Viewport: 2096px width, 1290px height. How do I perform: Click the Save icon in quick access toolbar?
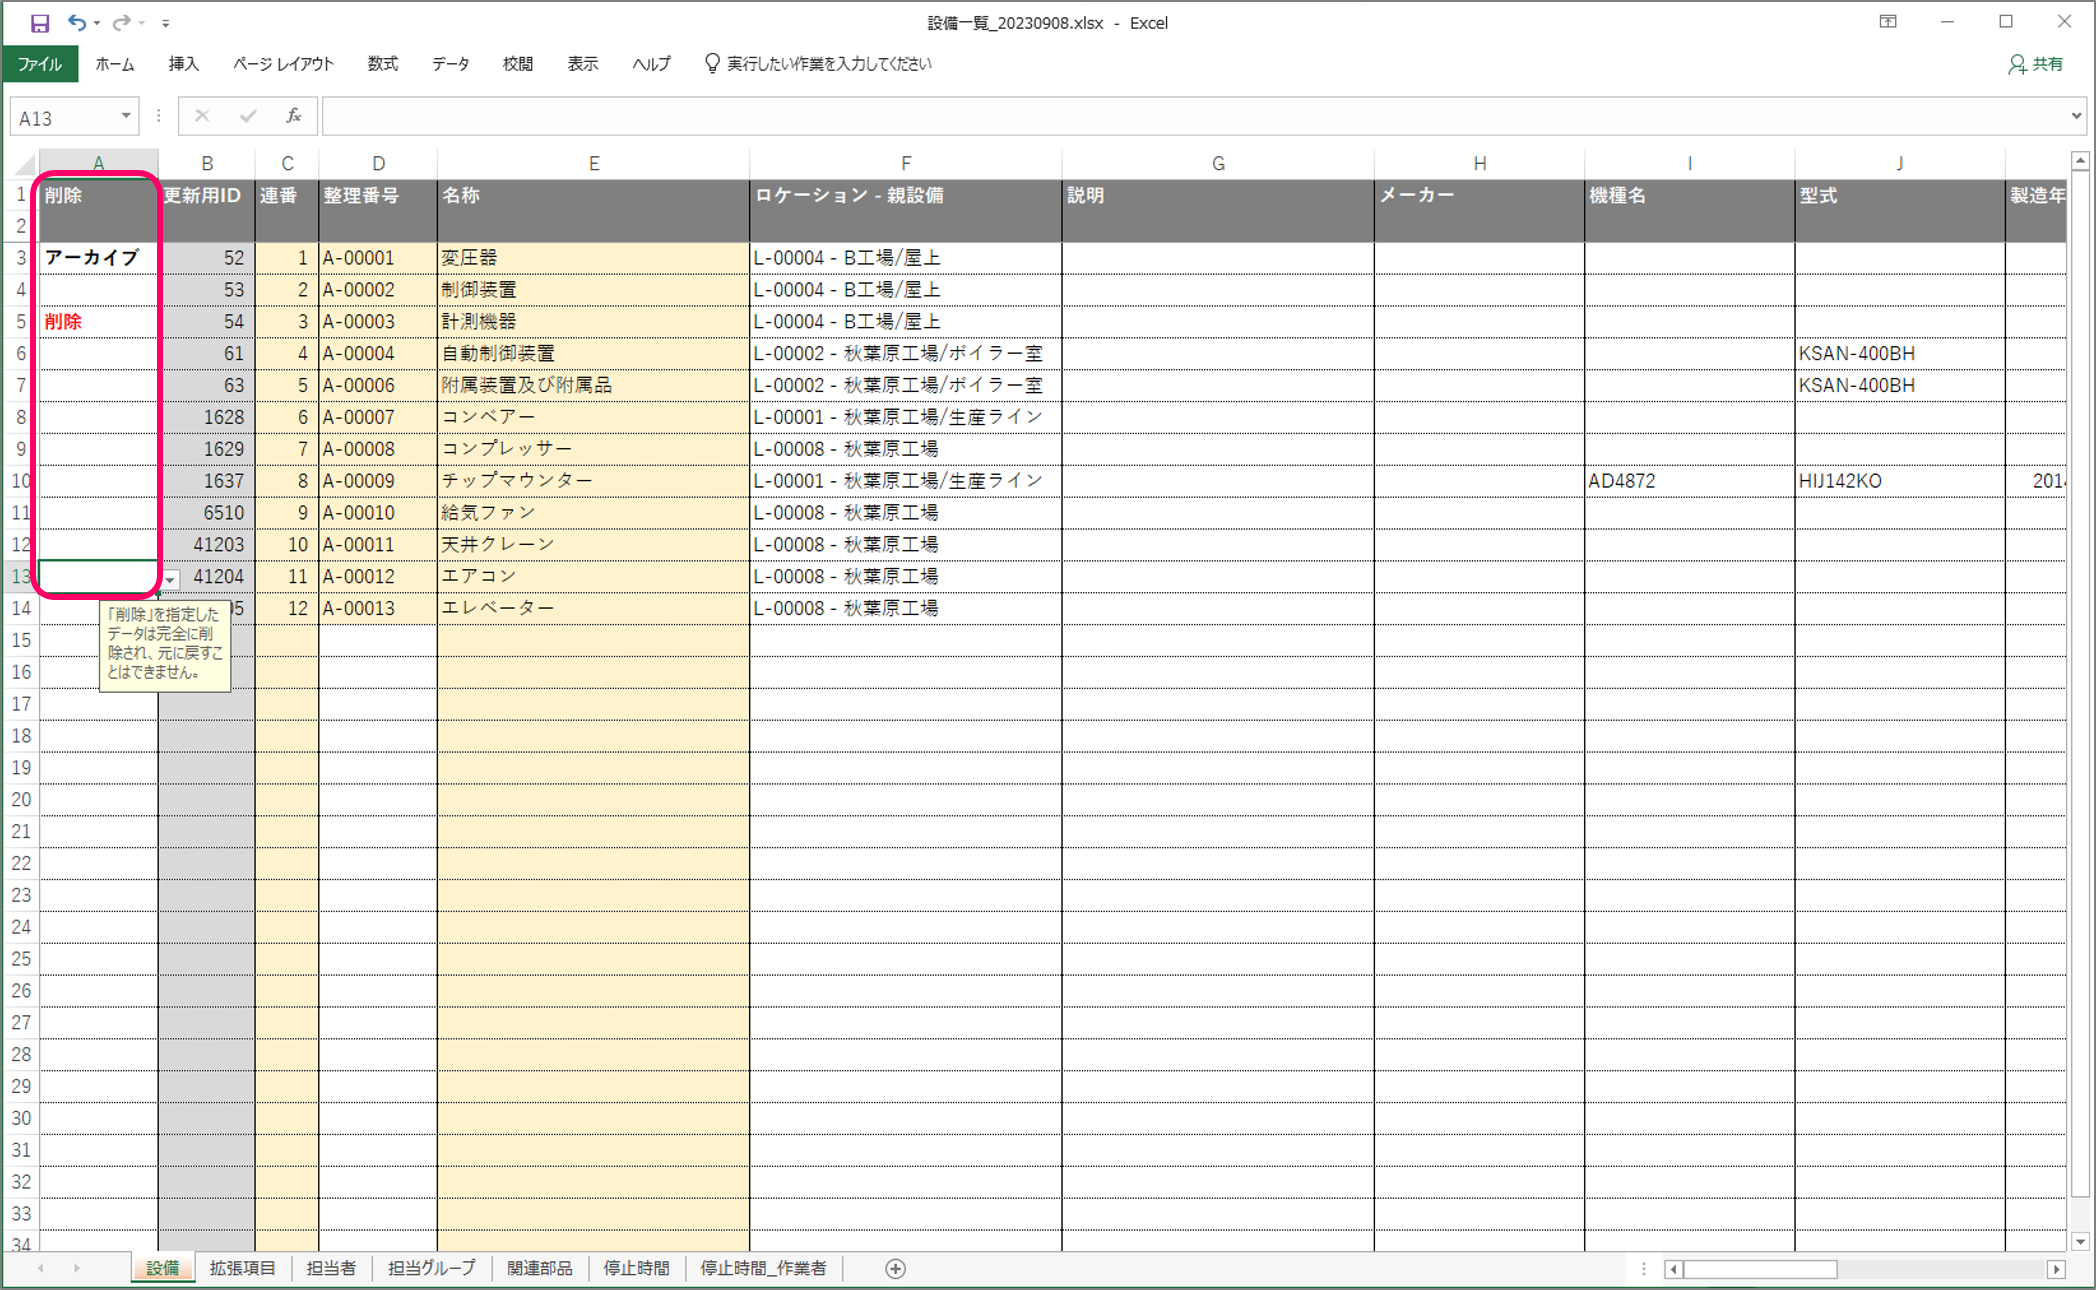point(40,22)
